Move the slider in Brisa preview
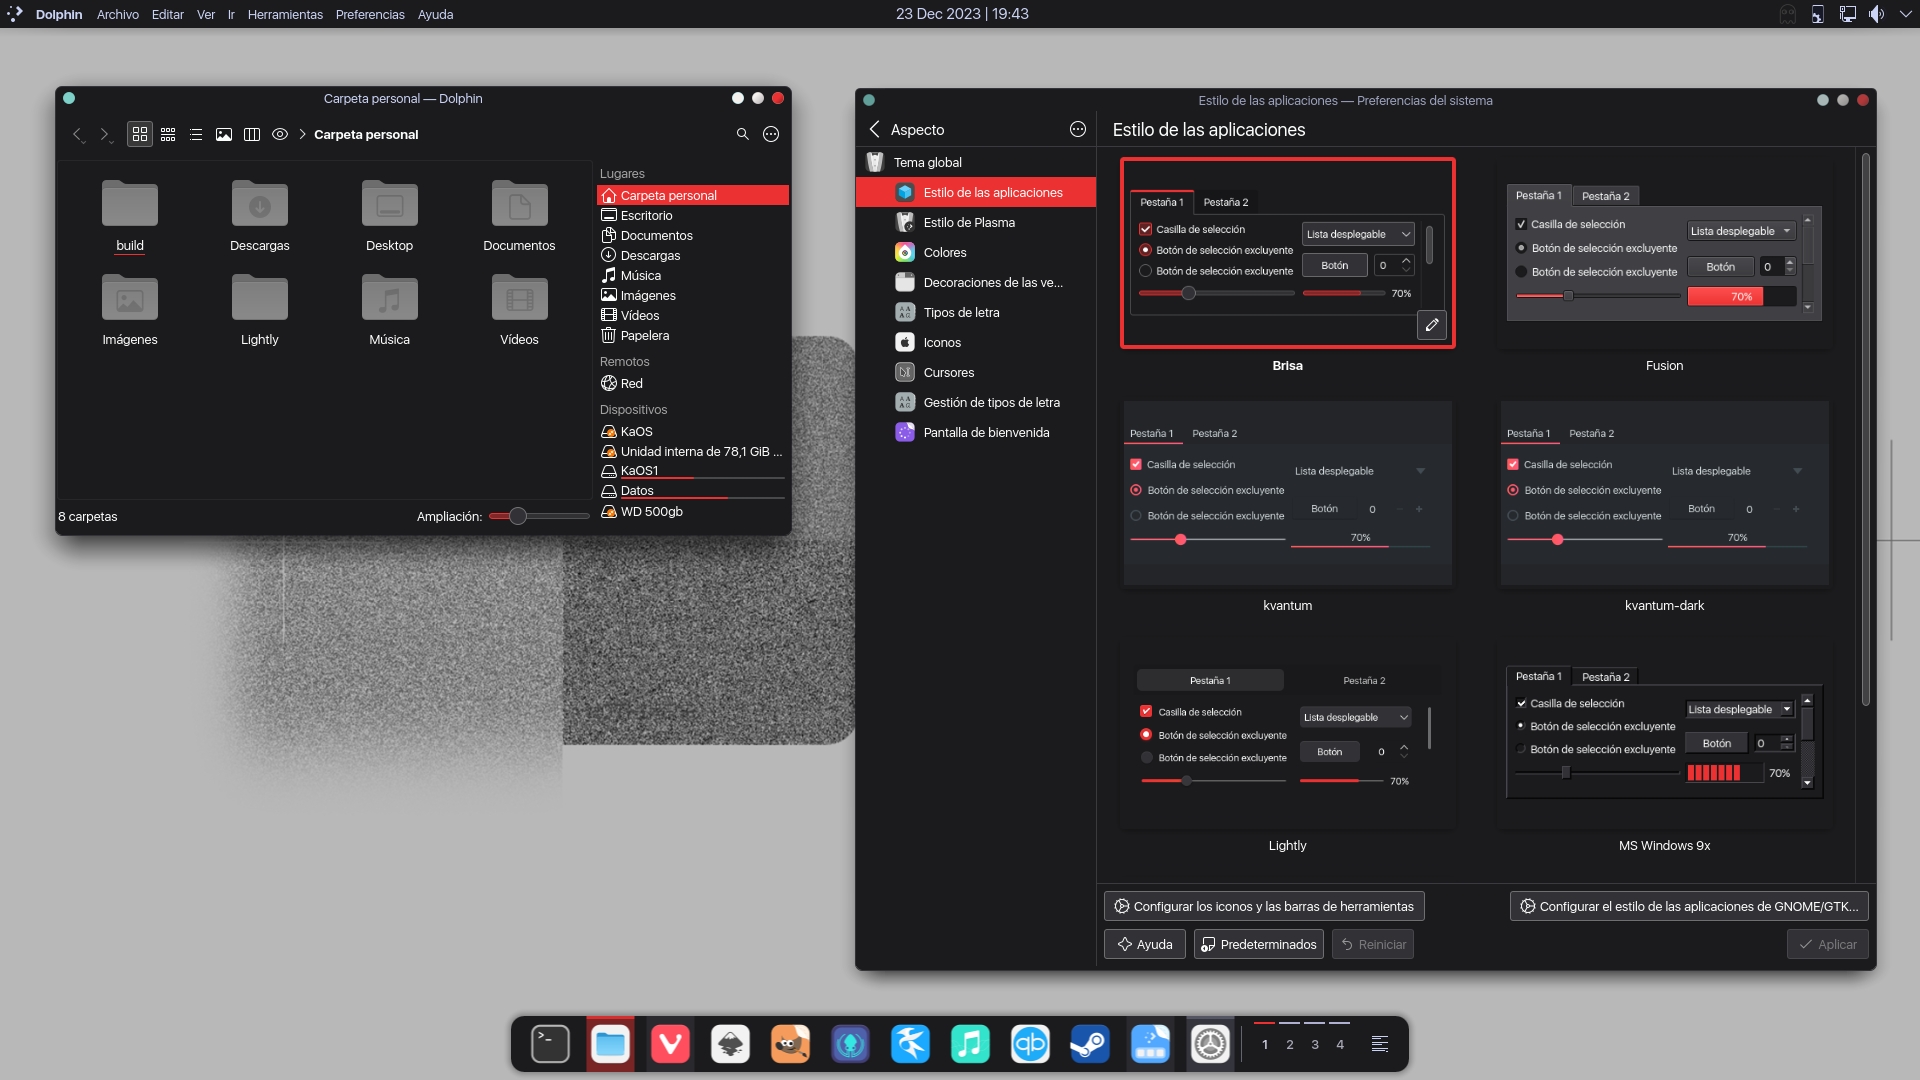This screenshot has height=1080, width=1920. (x=1188, y=294)
